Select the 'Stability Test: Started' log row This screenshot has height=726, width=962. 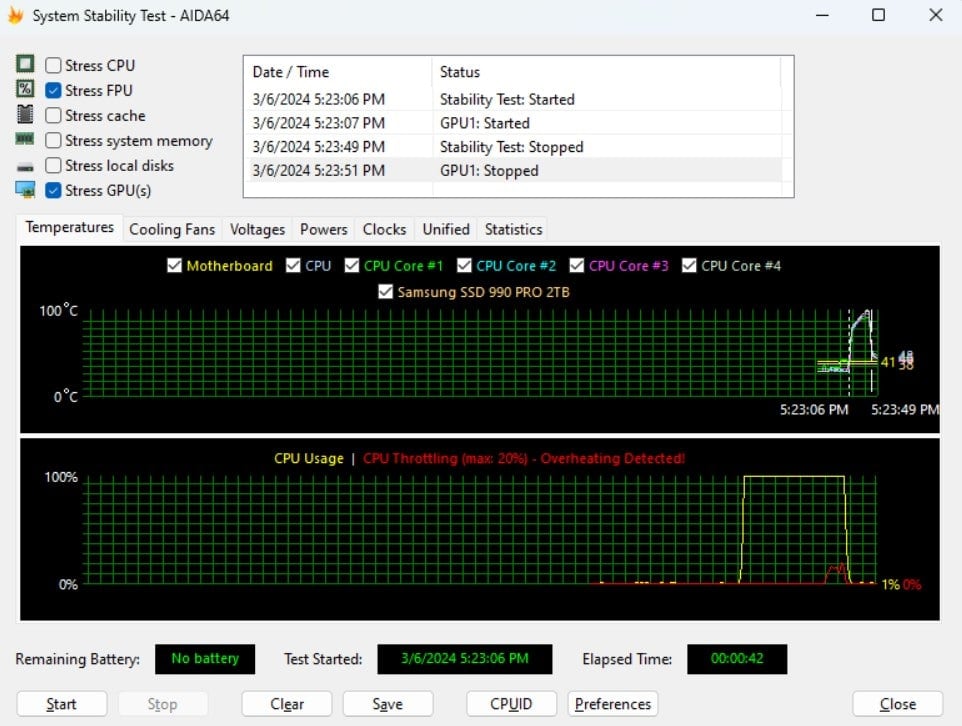point(514,99)
